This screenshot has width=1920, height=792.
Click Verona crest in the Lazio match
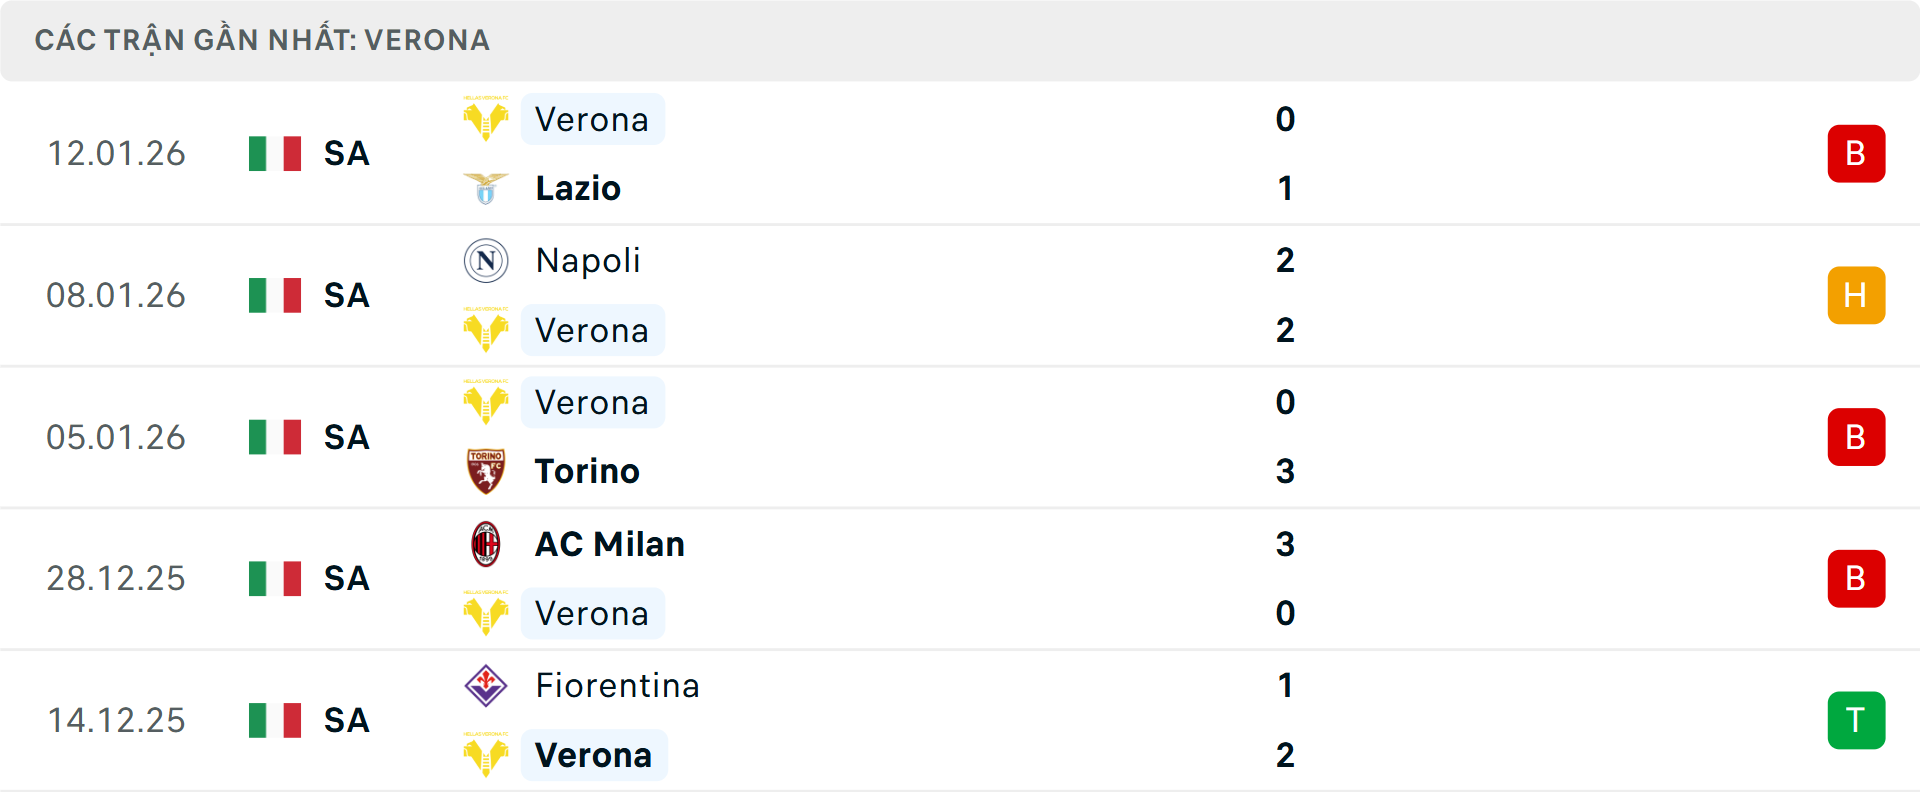[486, 120]
